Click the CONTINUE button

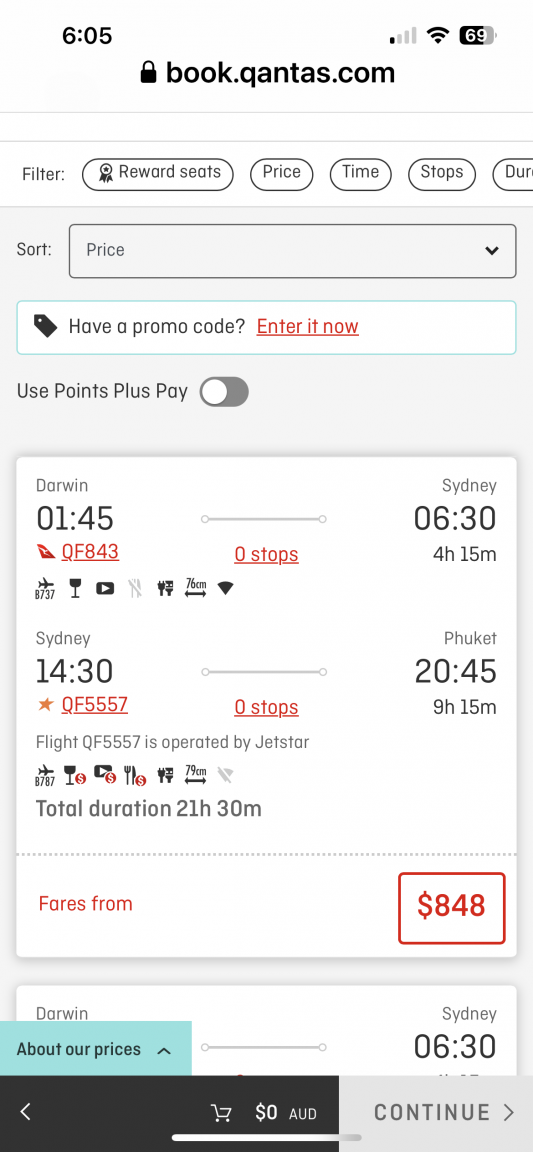(x=436, y=1113)
